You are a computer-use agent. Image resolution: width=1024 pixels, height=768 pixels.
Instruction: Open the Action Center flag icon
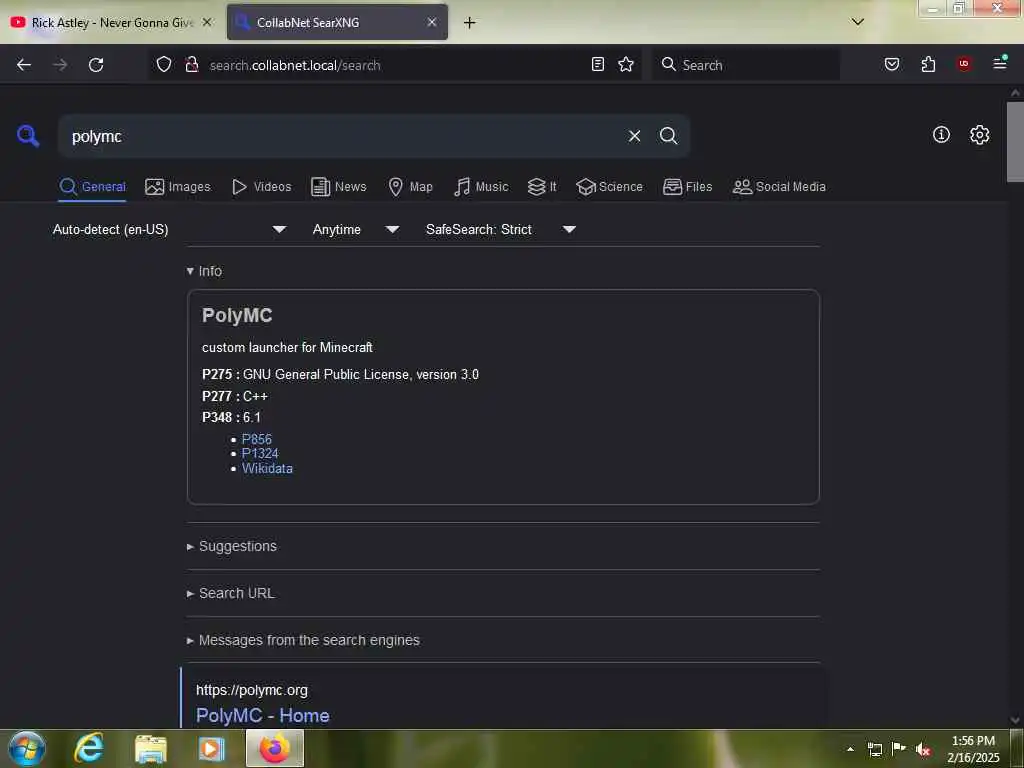click(899, 749)
